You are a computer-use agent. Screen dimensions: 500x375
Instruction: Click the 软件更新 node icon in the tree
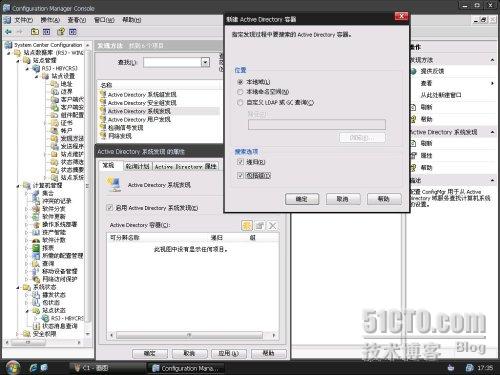pos(36,217)
